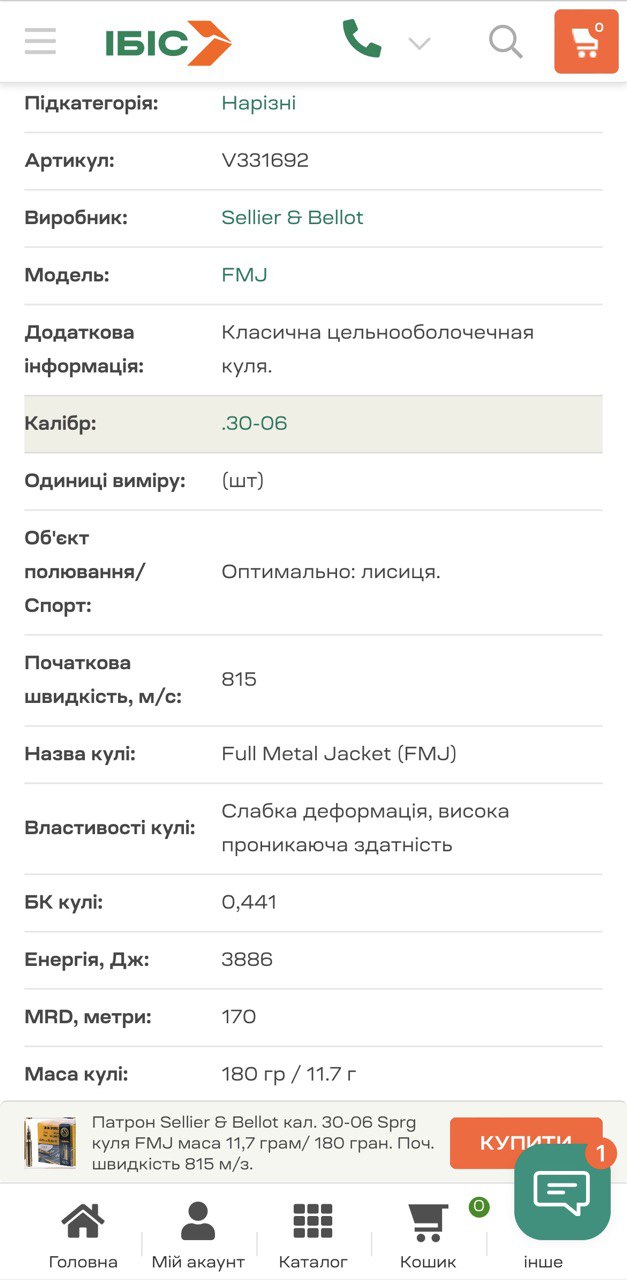This screenshot has width=627, height=1280.
Task: Open the Sellier & Bellot manufacturer link
Action: tap(292, 218)
